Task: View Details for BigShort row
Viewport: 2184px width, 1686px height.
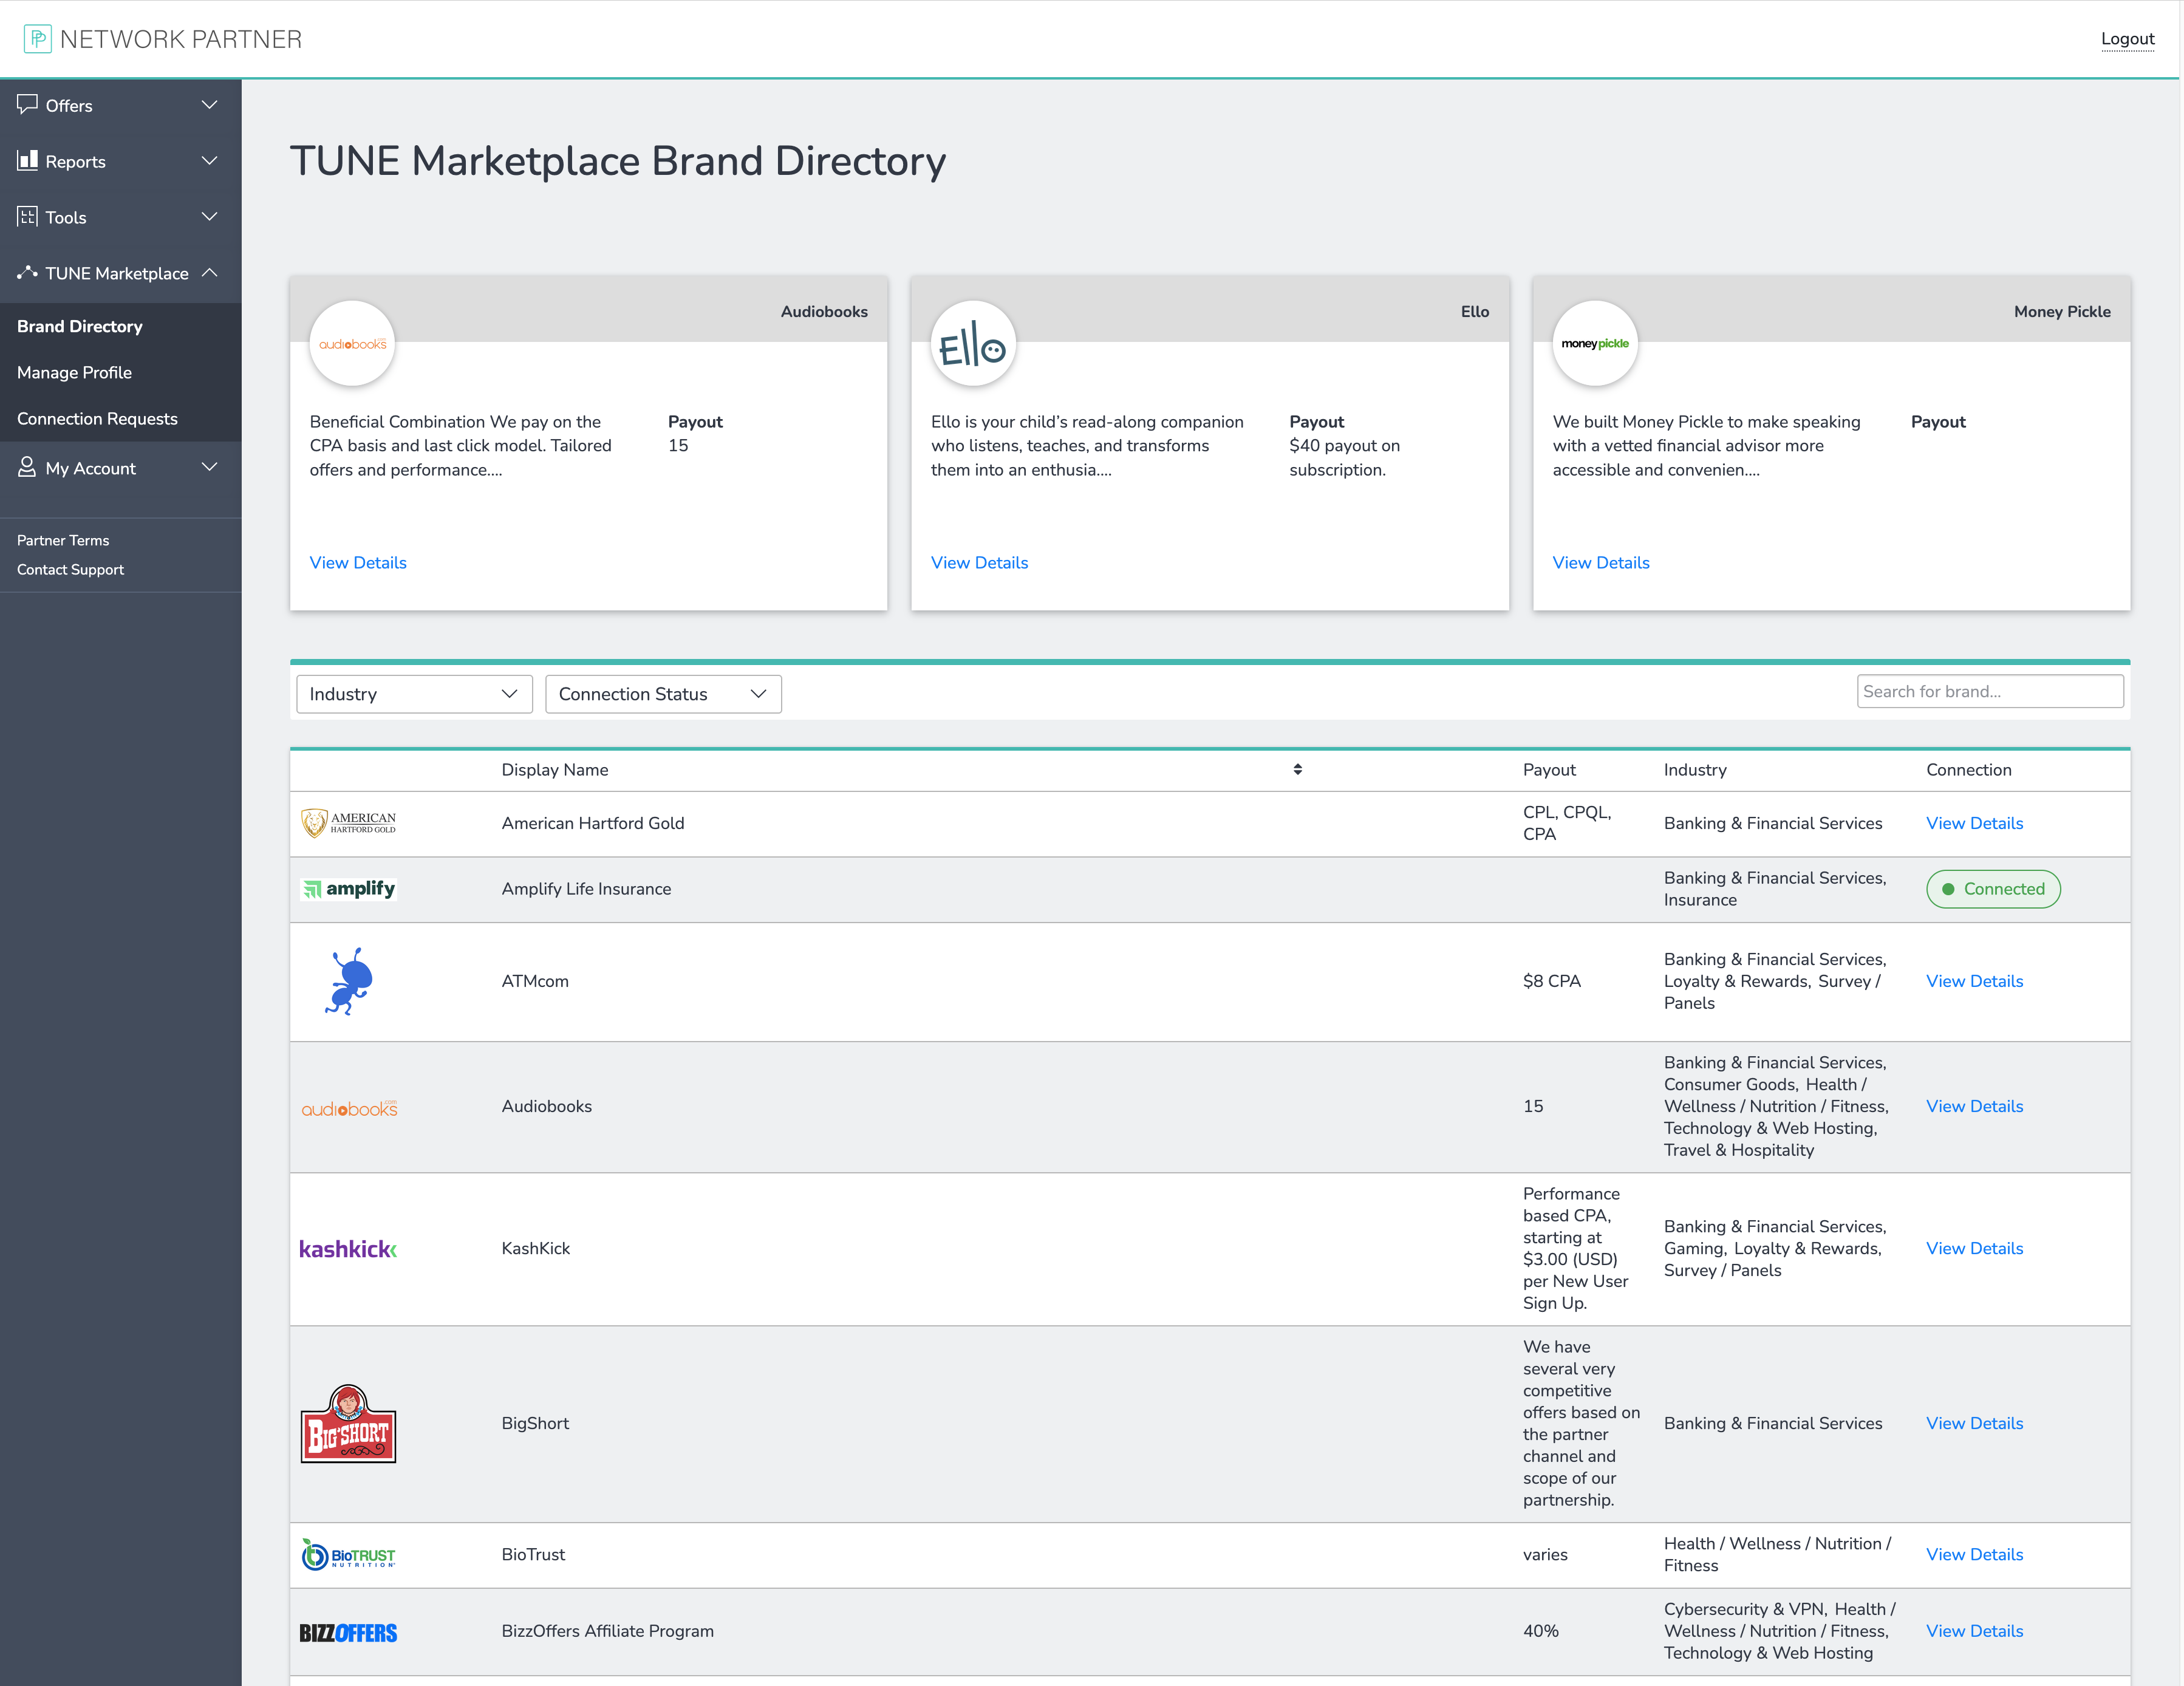Action: tap(1974, 1423)
